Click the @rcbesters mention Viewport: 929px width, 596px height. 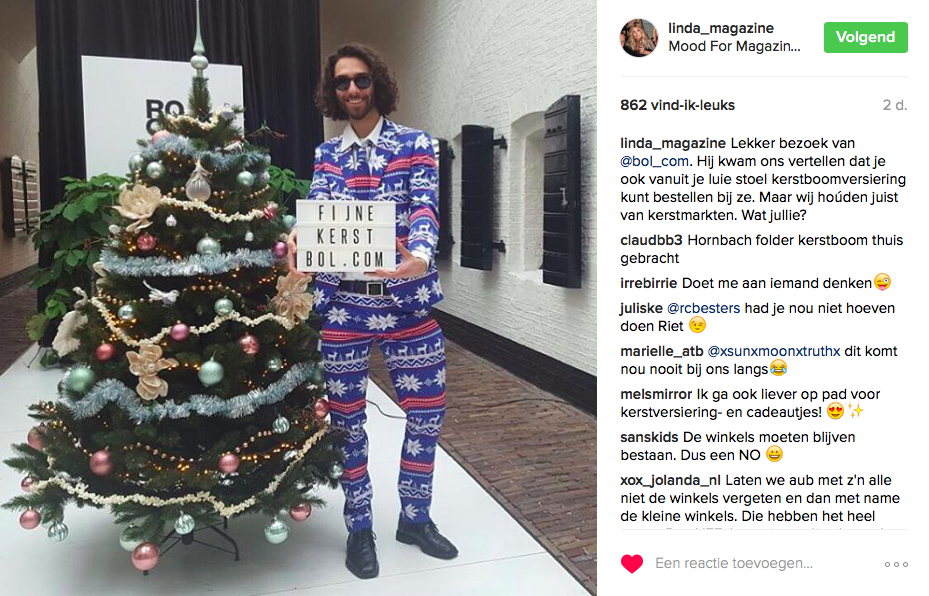coord(703,308)
